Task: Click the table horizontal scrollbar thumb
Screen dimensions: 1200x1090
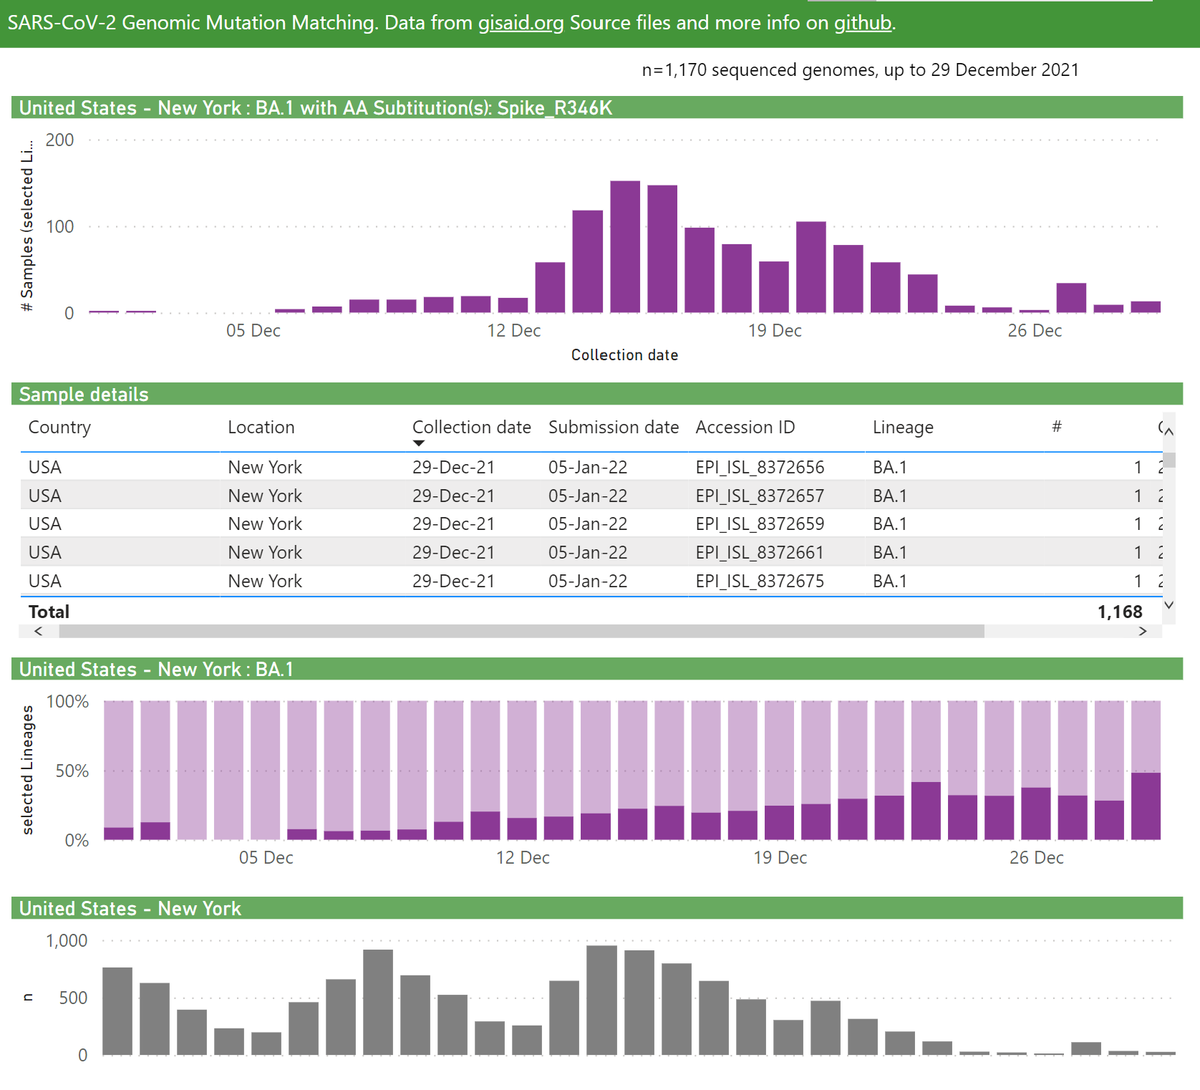Action: tap(522, 631)
